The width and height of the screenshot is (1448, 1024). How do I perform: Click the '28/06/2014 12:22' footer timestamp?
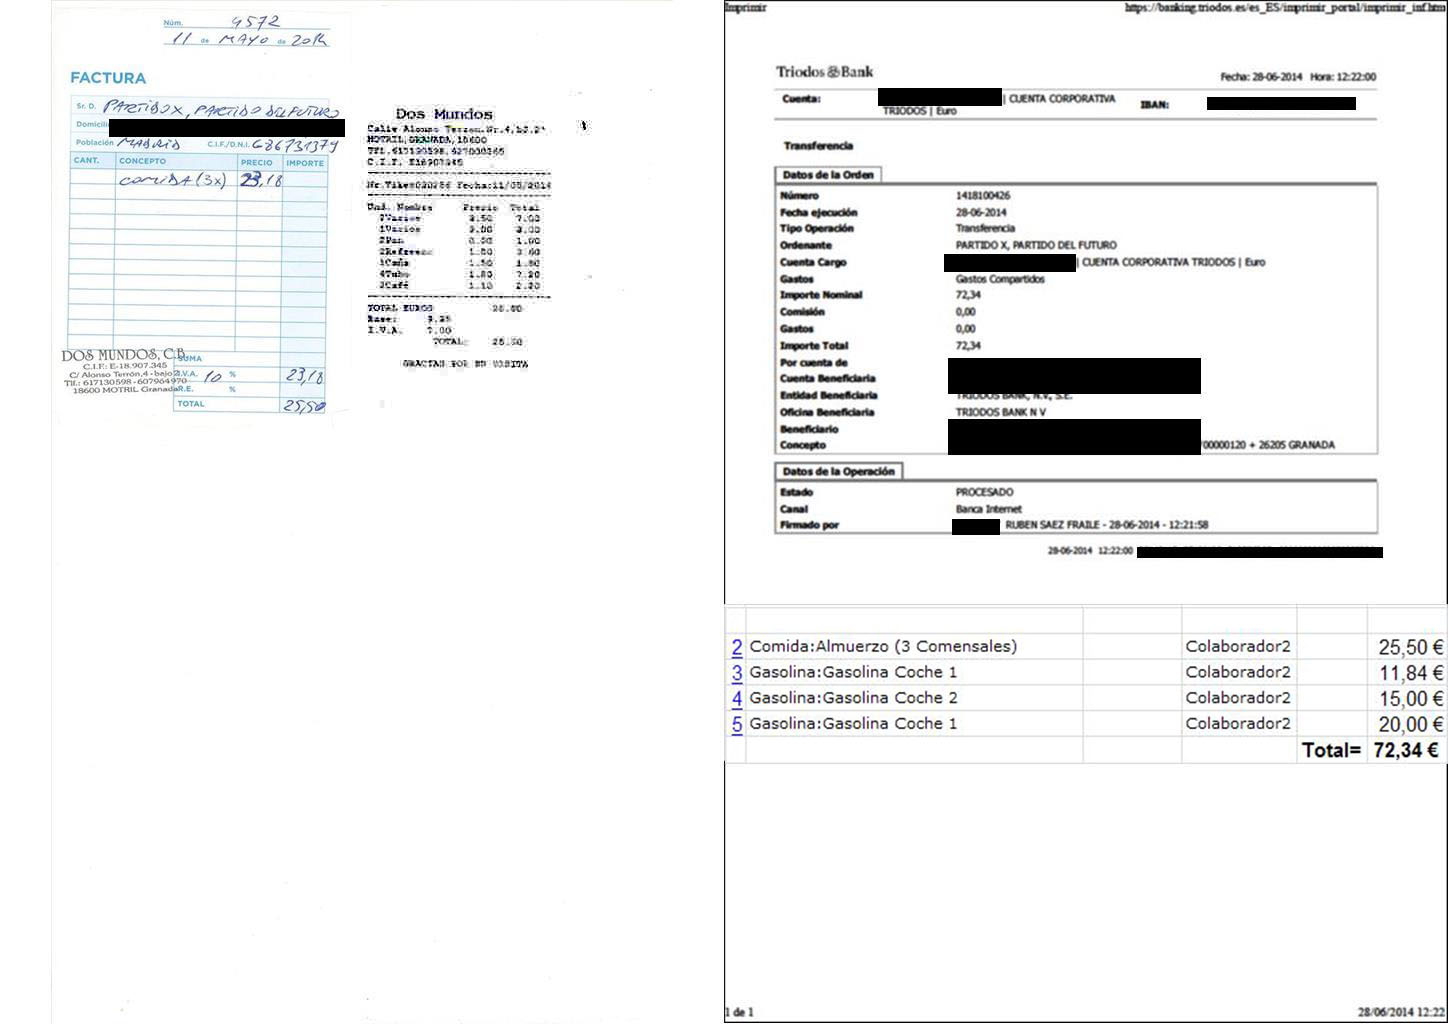point(1401,1012)
